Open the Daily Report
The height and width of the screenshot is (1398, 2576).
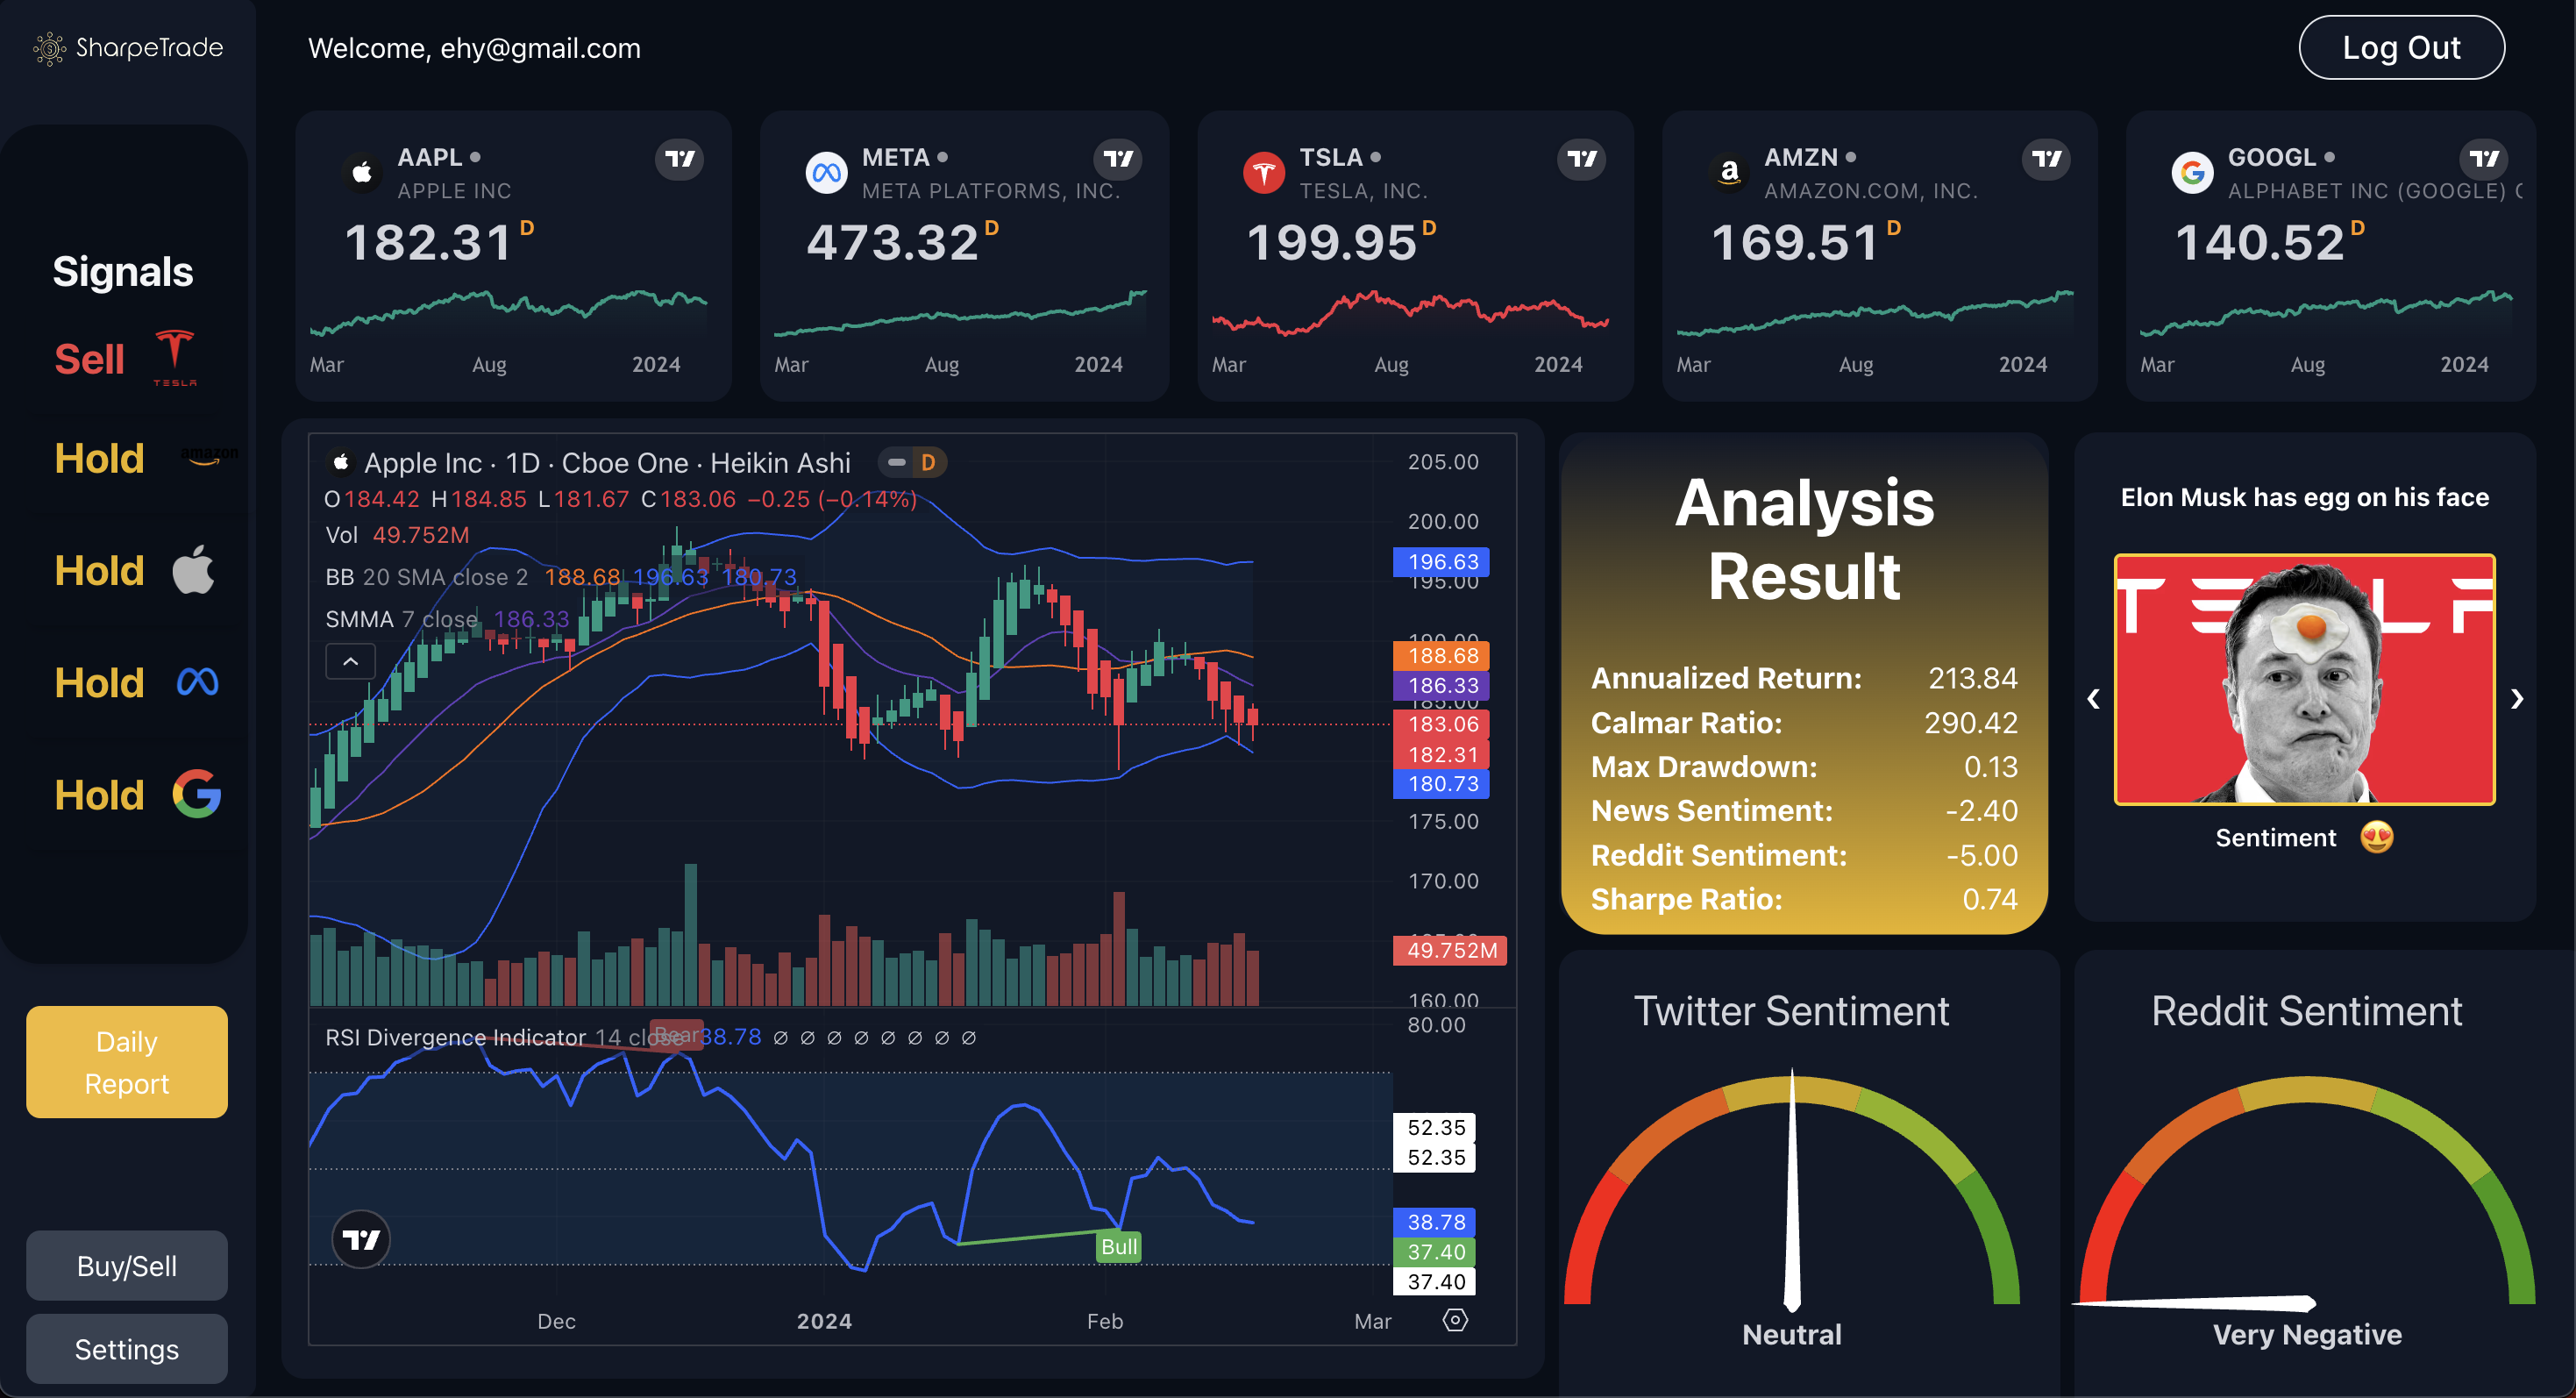tap(127, 1062)
